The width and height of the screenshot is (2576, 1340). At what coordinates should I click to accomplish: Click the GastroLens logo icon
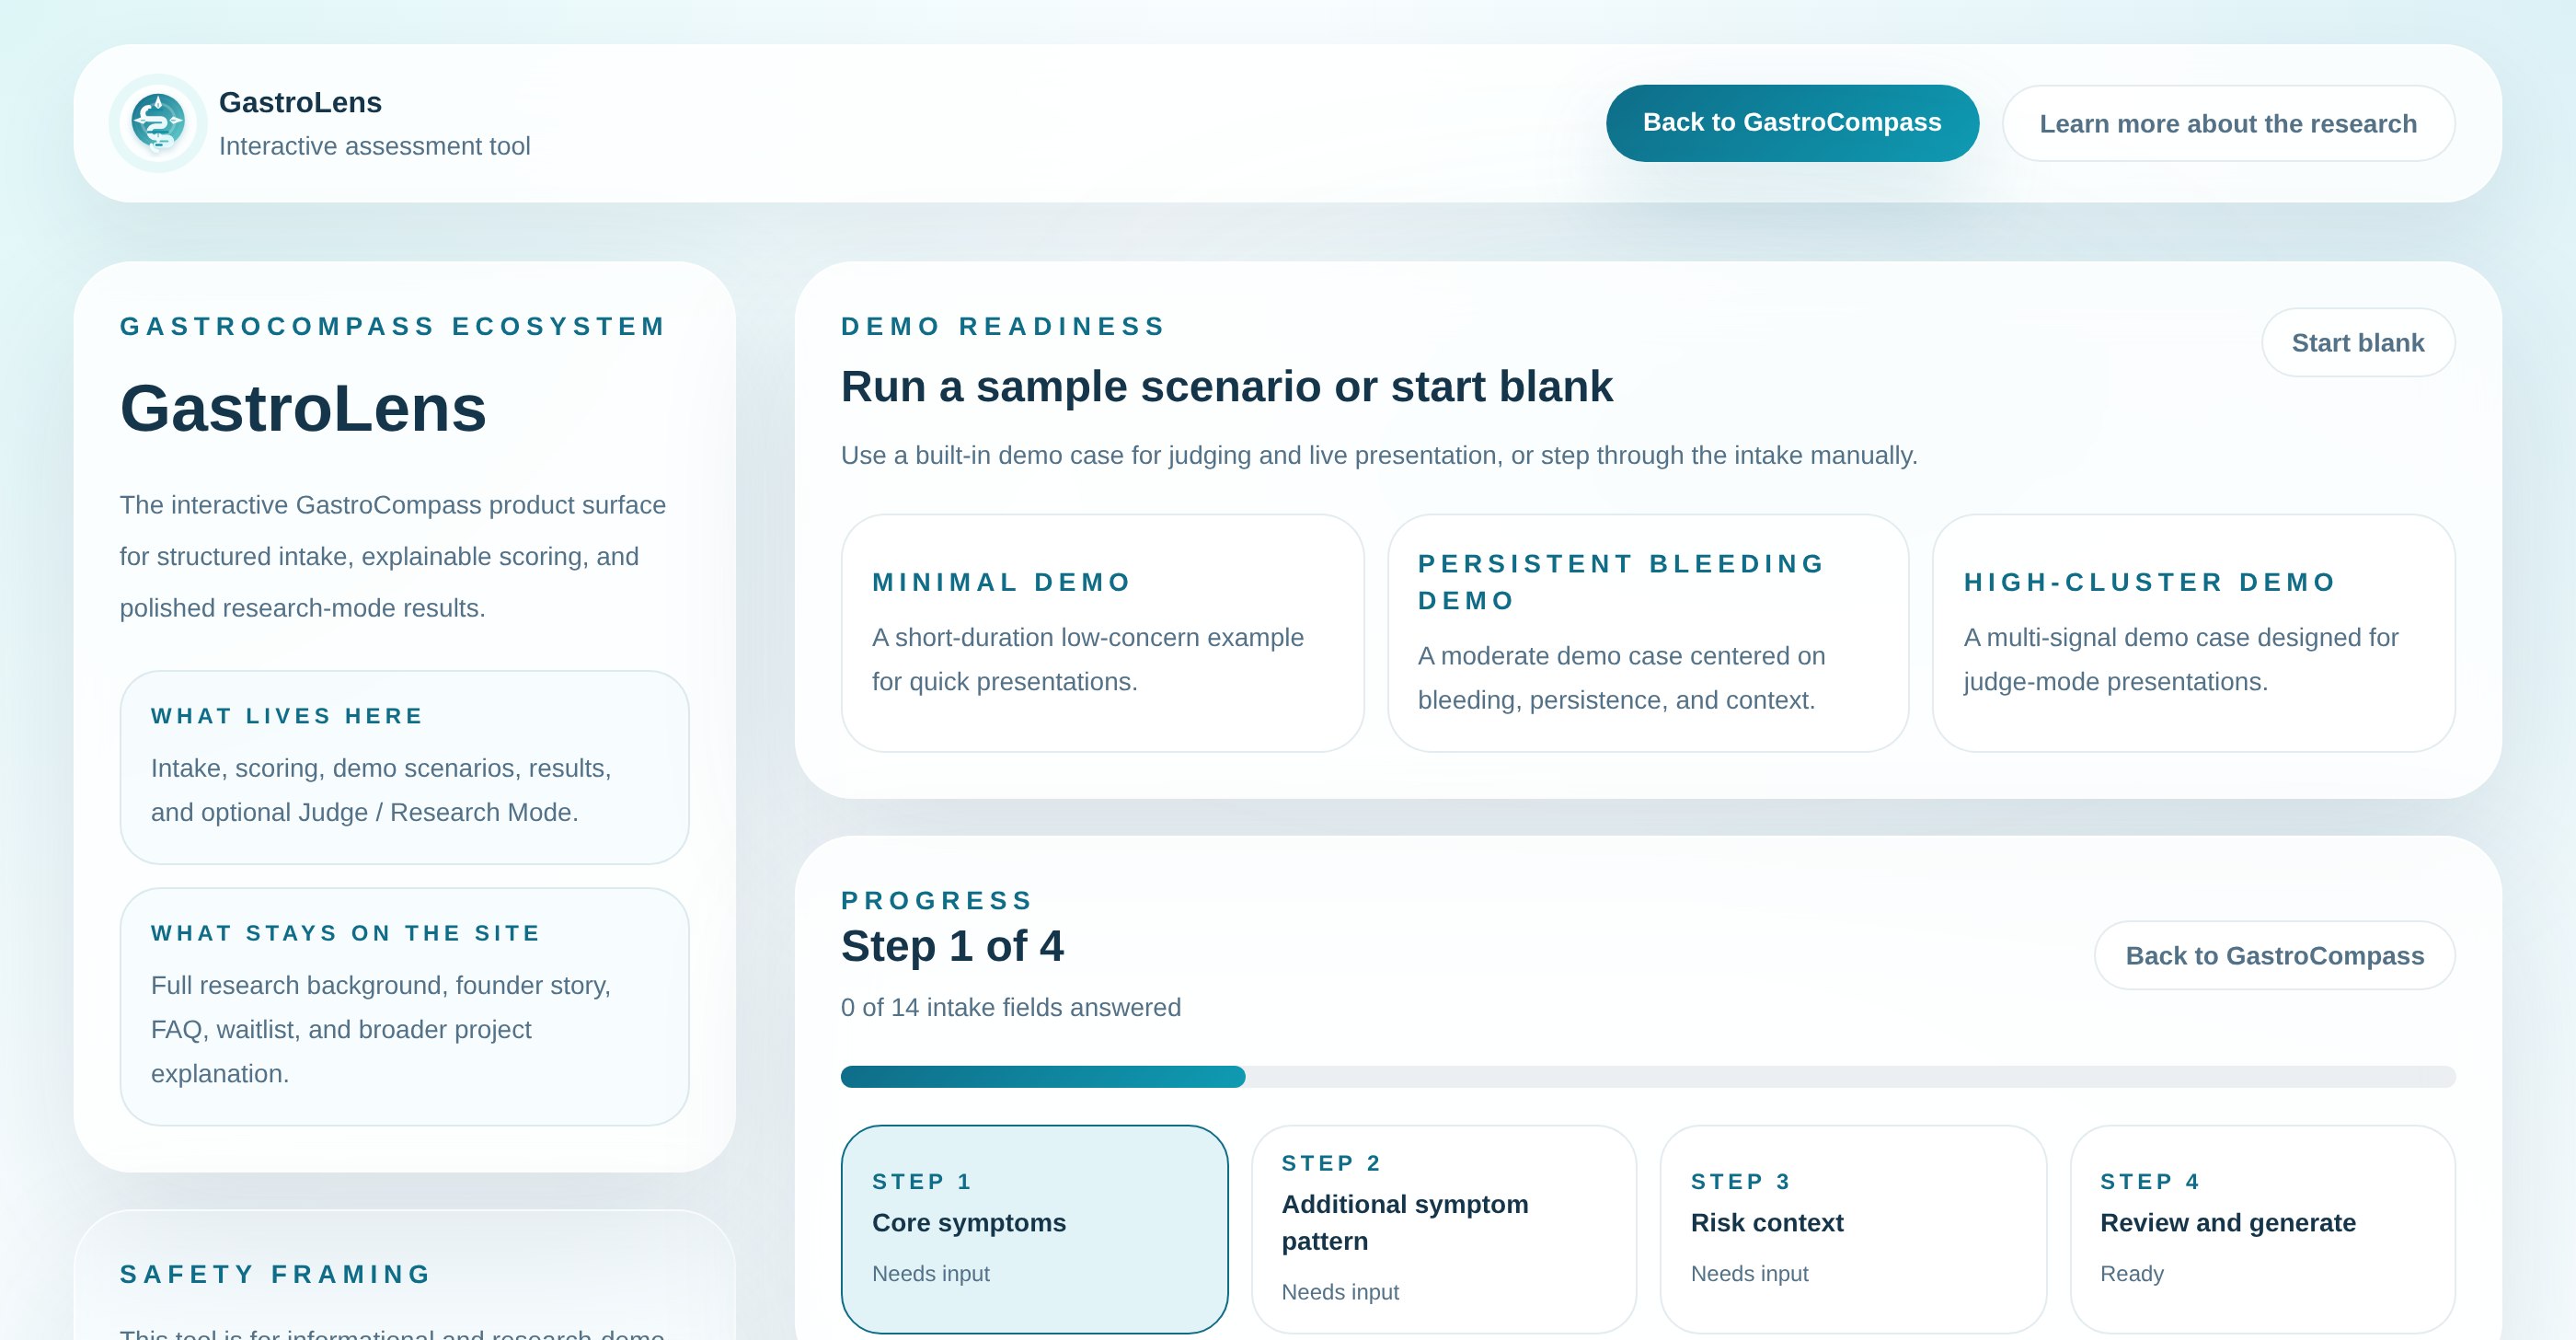point(158,123)
